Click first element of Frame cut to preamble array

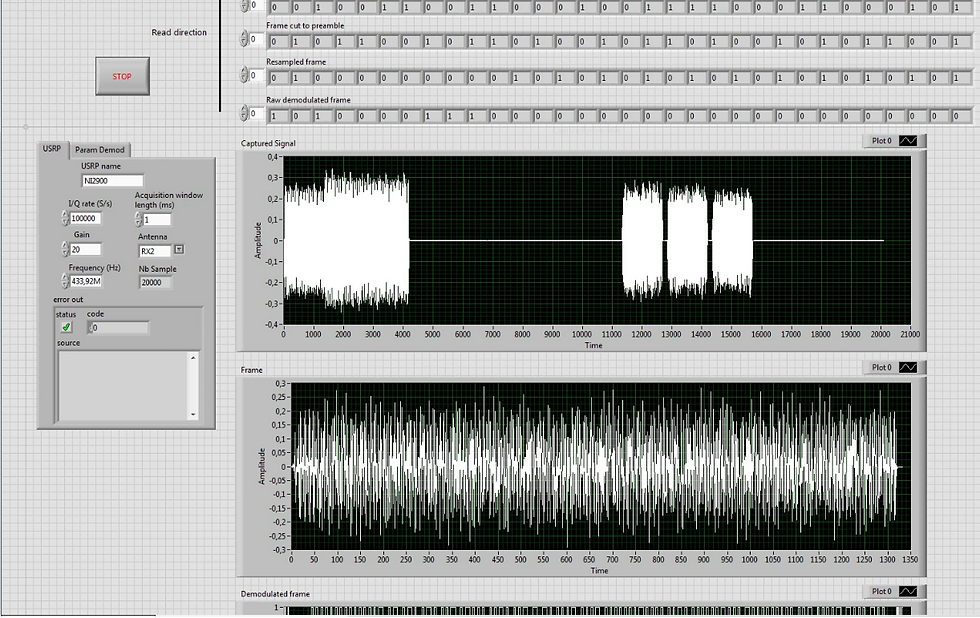279,42
